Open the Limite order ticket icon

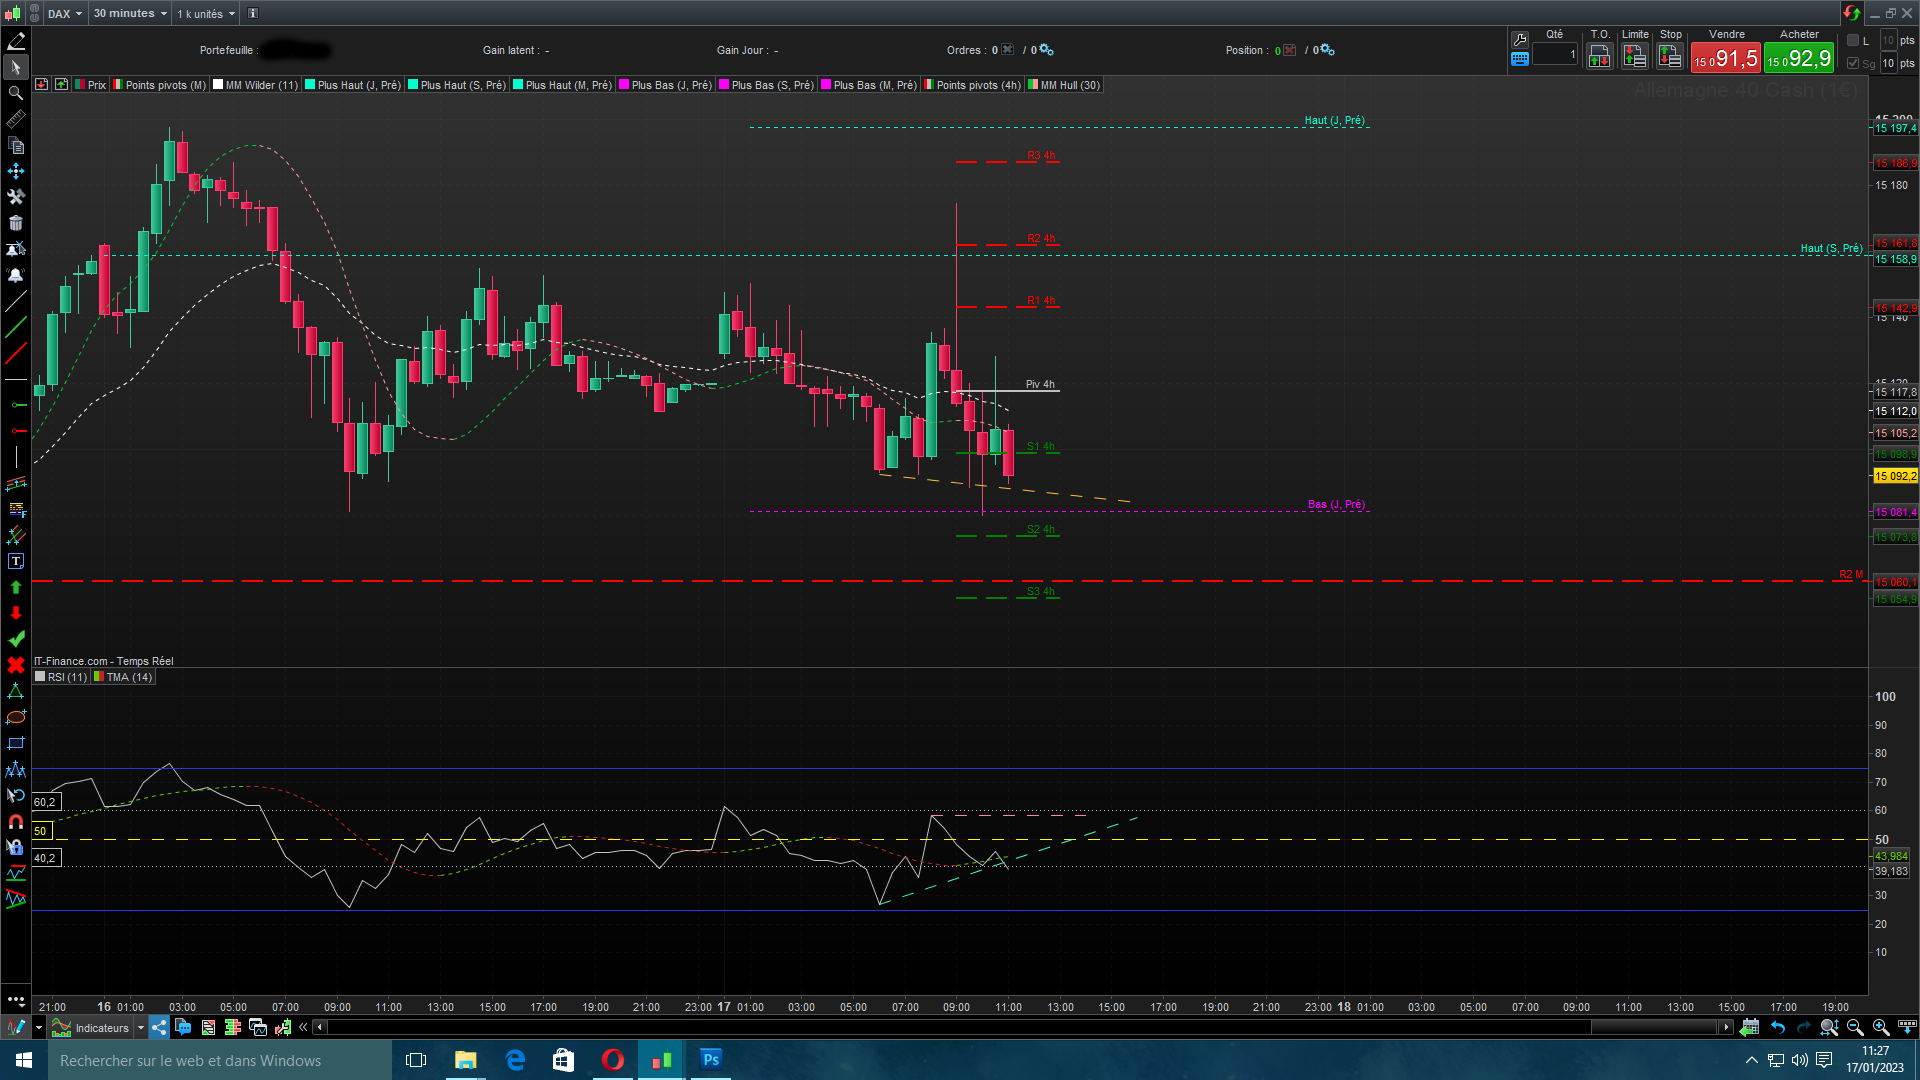pos(1635,57)
